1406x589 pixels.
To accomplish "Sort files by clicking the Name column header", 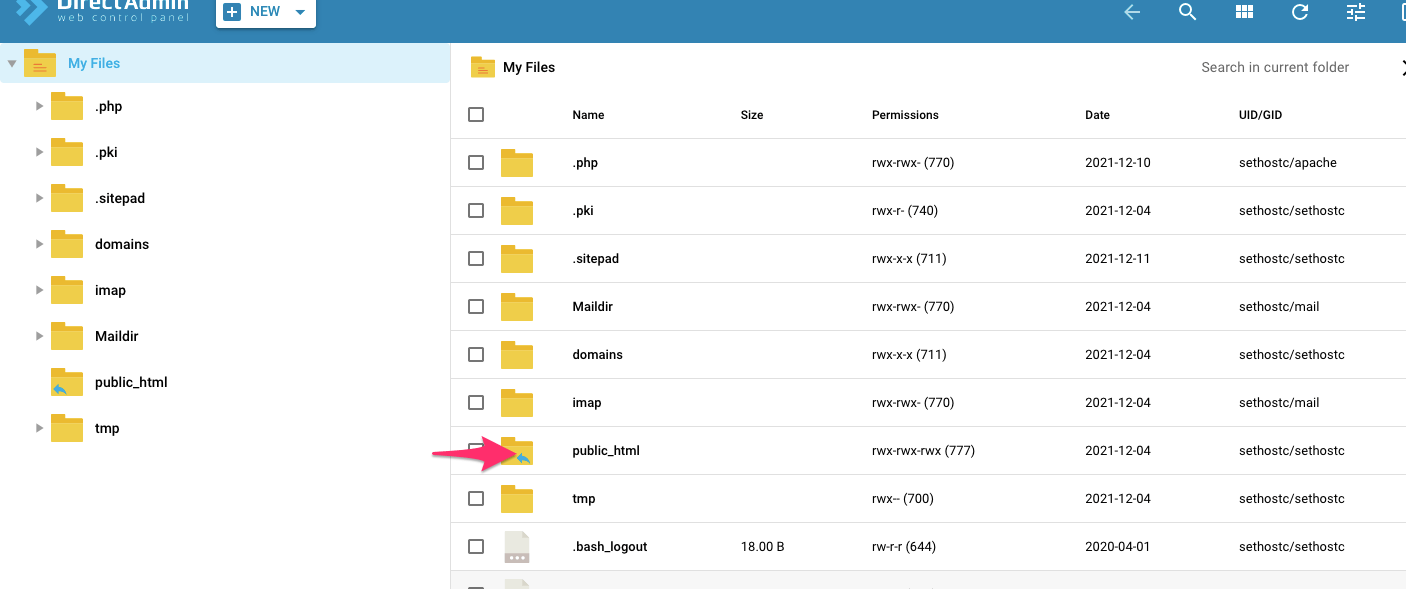I will tap(588, 114).
